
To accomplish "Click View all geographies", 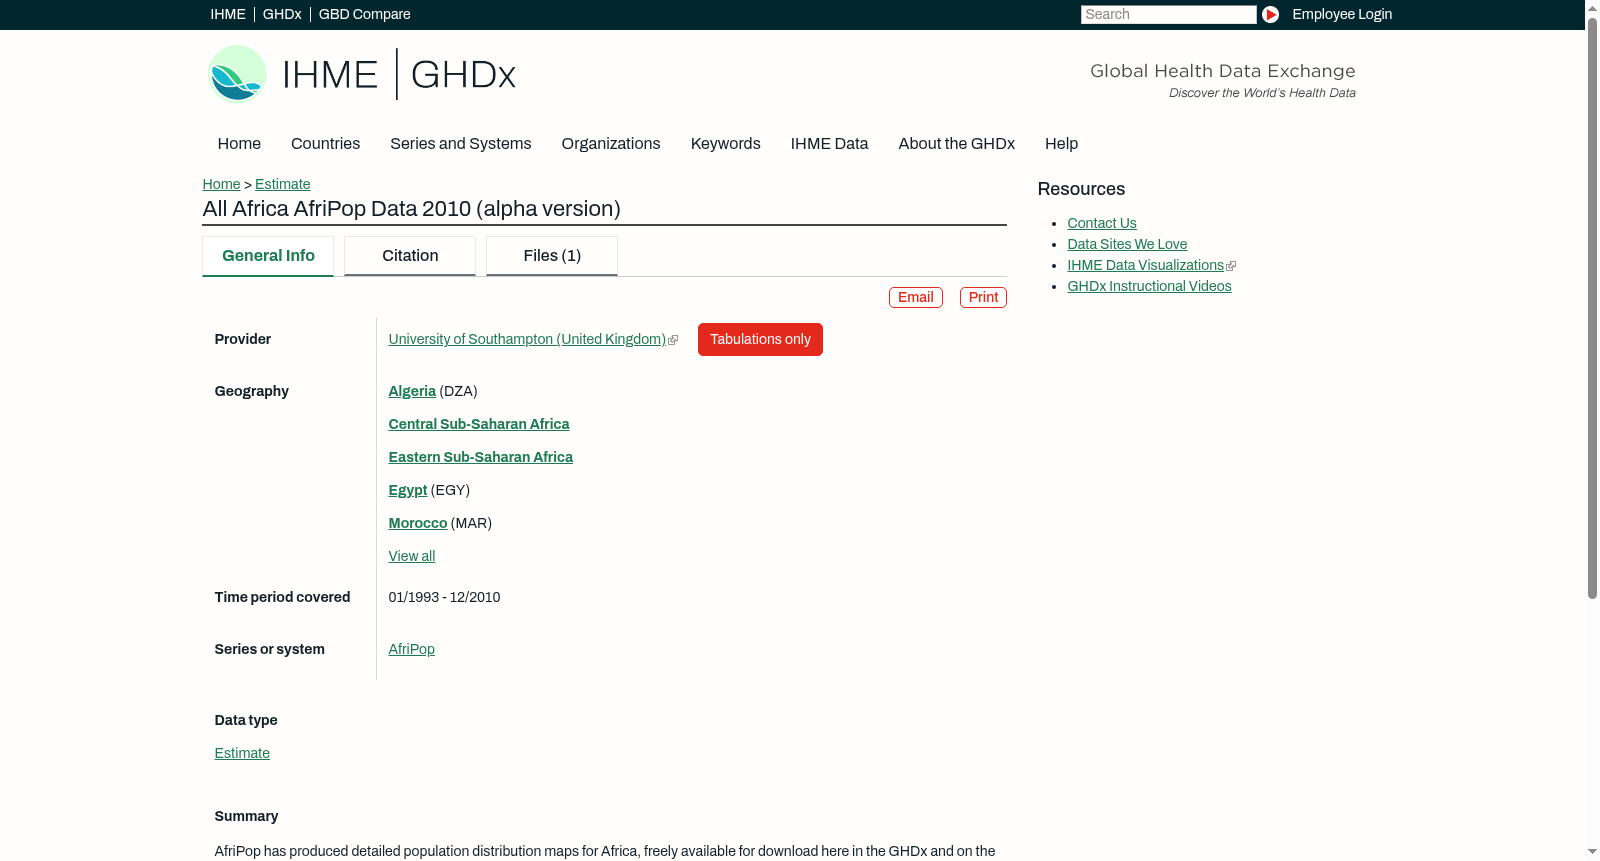I will pyautogui.click(x=412, y=556).
